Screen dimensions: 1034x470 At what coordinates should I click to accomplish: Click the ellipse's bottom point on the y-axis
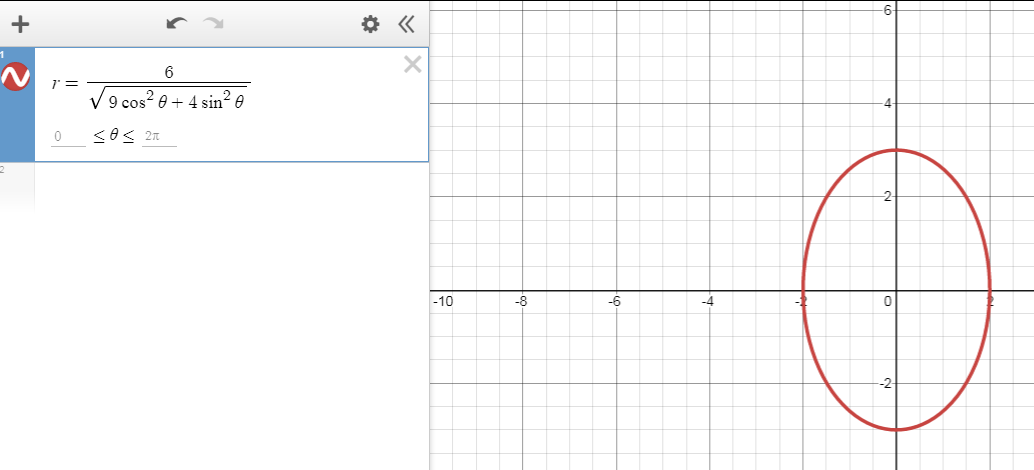coord(896,430)
